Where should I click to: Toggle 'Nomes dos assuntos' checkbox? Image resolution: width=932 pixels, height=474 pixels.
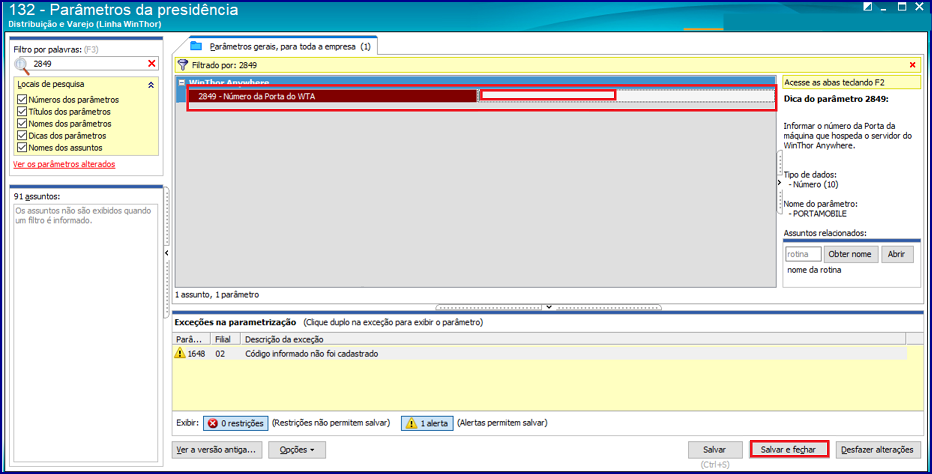point(22,147)
